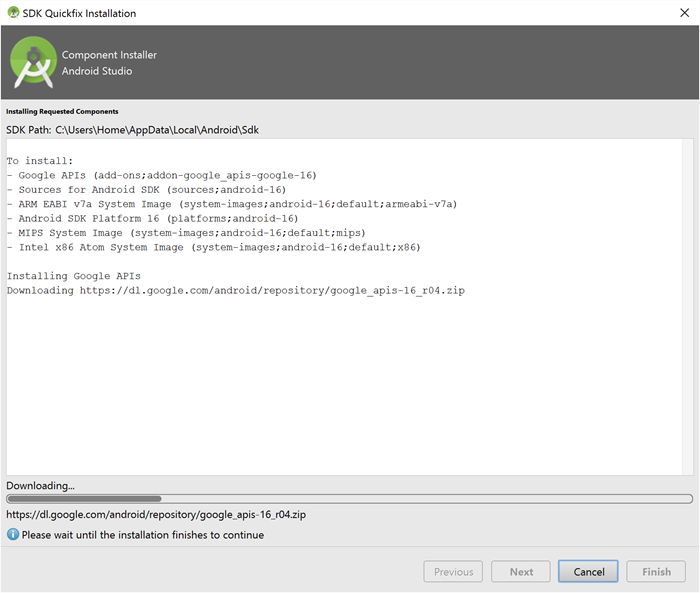Image resolution: width=700 pixels, height=593 pixels.
Task: Click the Google APIs add-ons log line
Action: point(162,175)
